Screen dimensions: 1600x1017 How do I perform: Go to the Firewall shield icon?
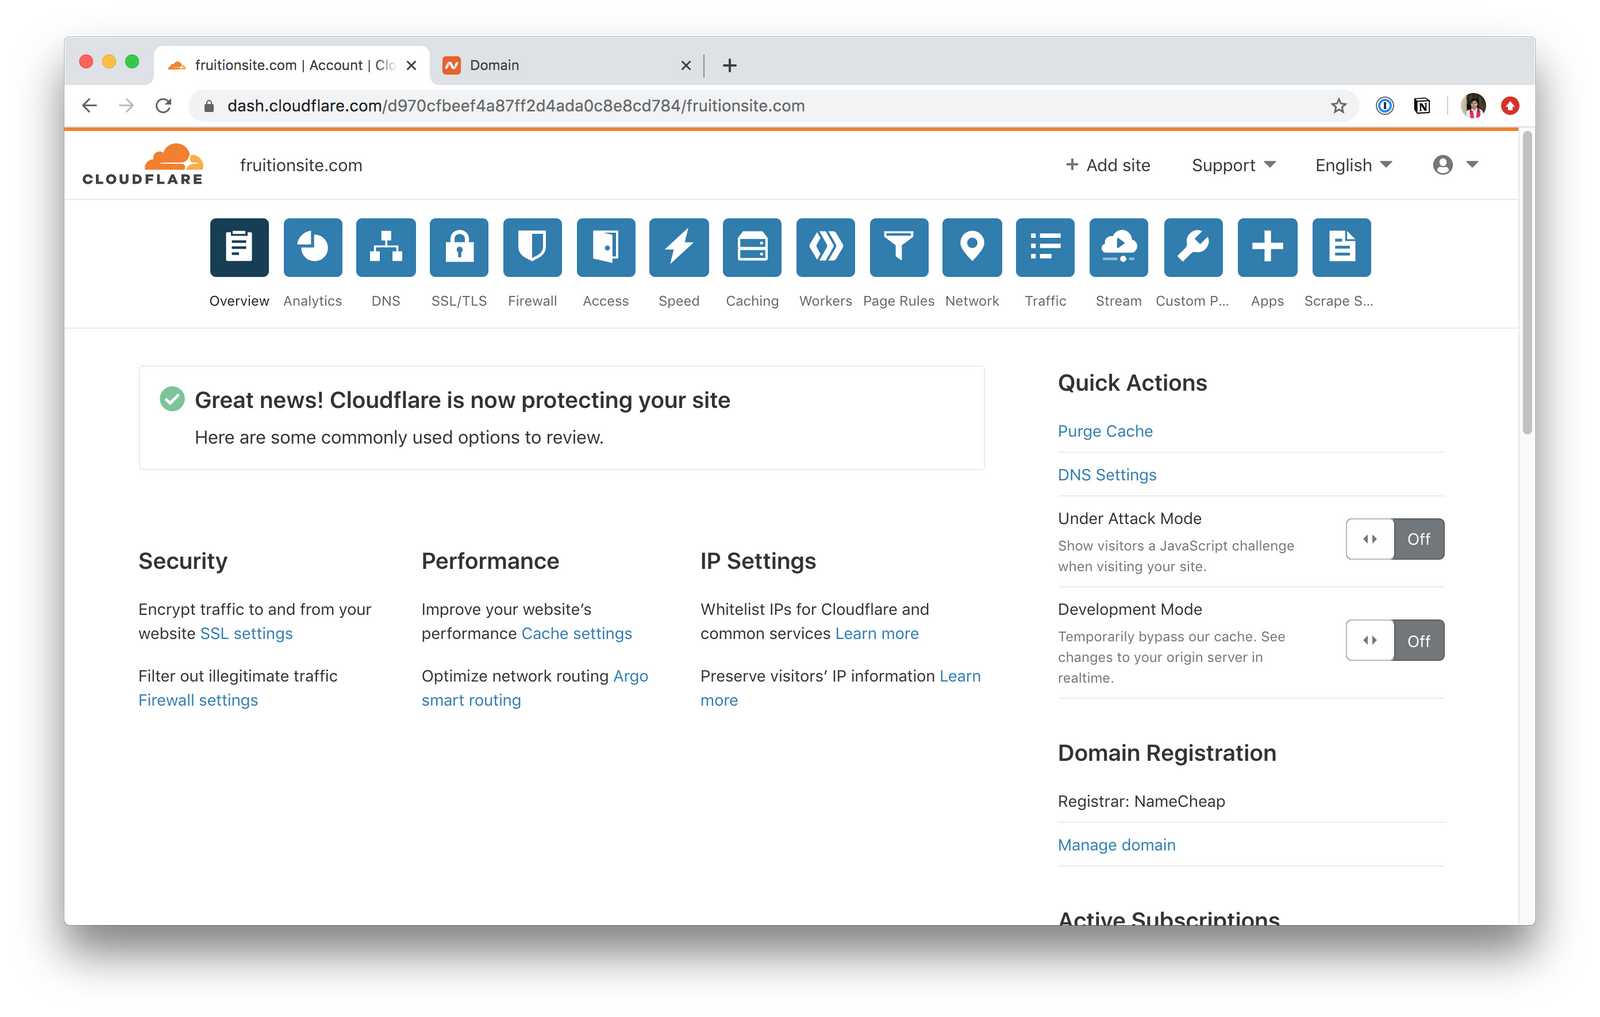(x=532, y=247)
